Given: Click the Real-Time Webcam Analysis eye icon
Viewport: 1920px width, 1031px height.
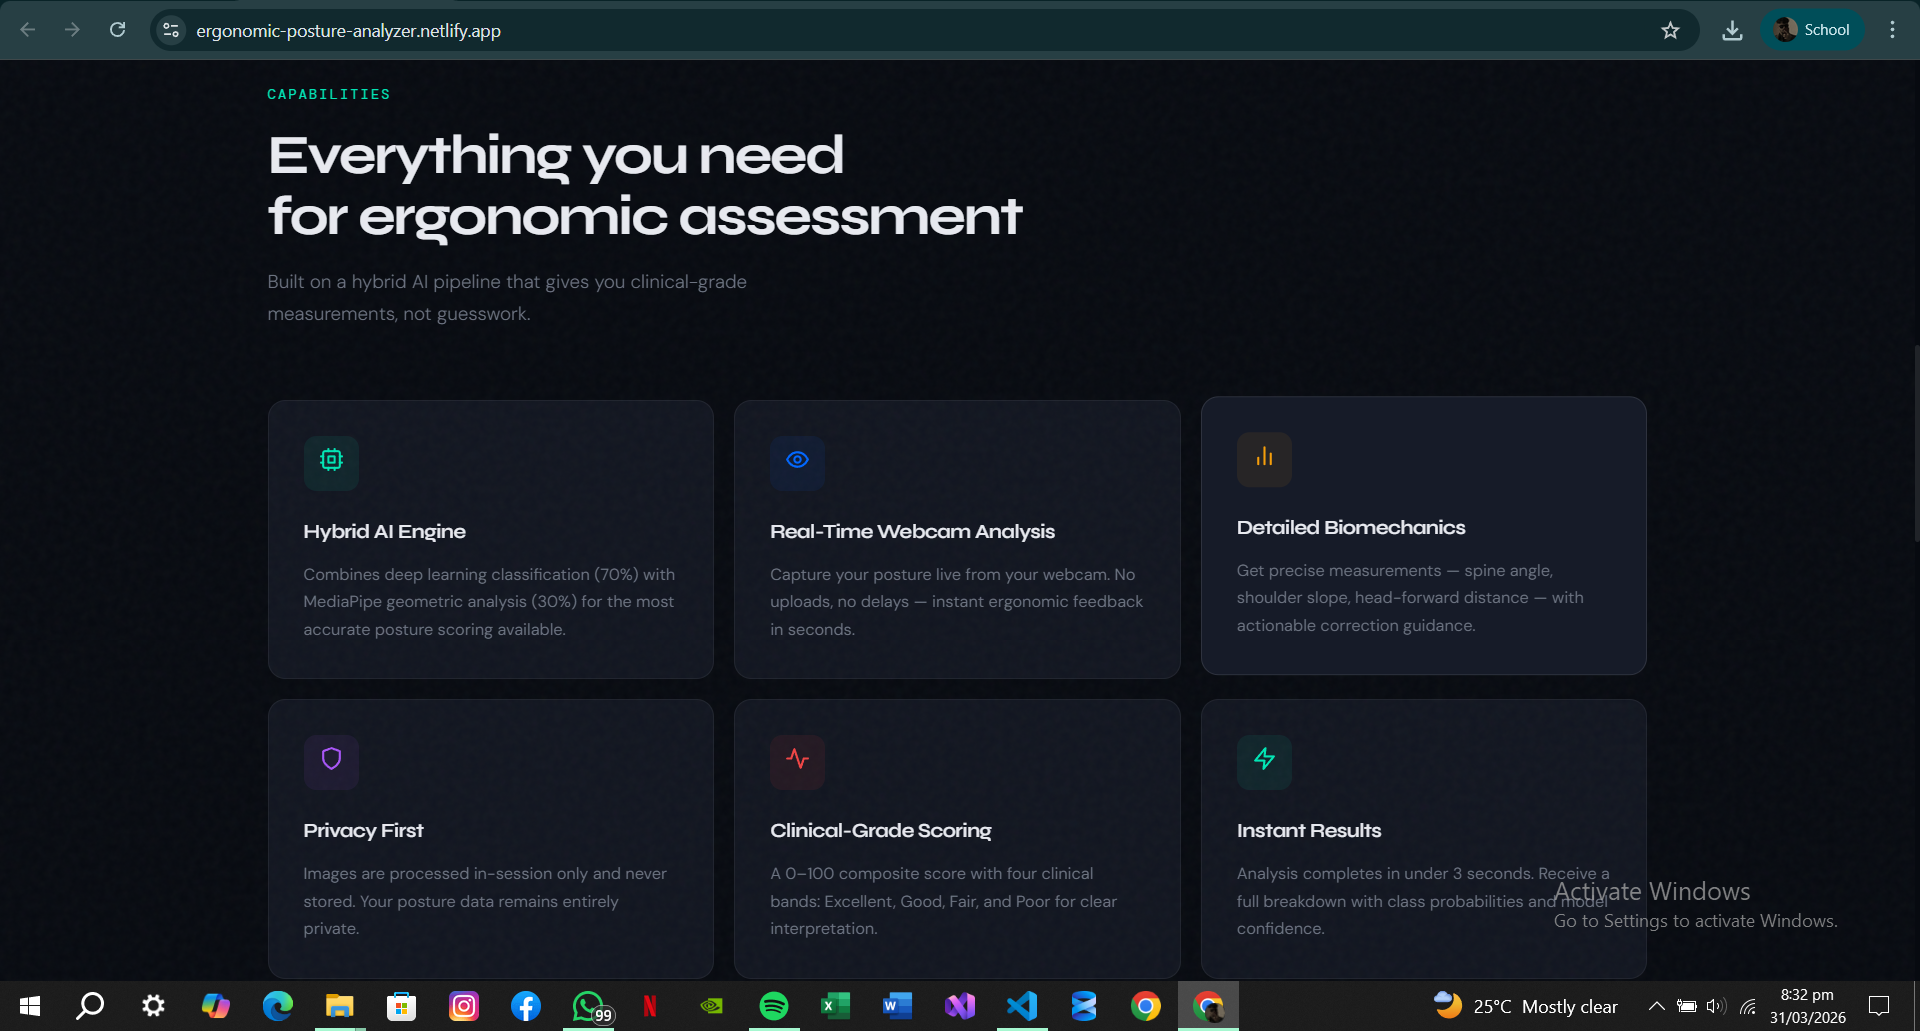Looking at the screenshot, I should click(x=797, y=460).
